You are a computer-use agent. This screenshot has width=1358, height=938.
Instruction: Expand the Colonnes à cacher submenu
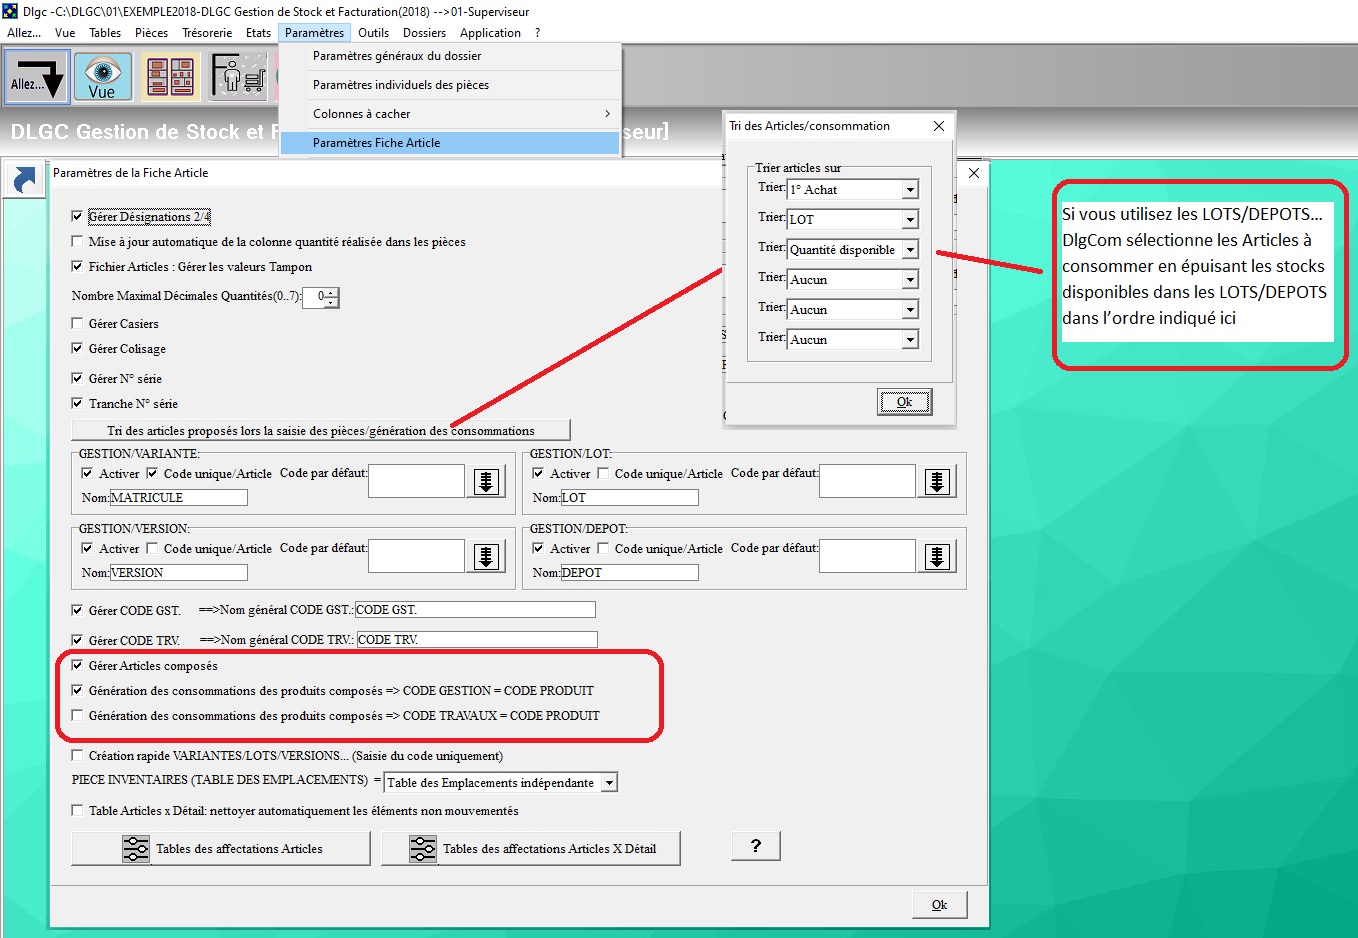[450, 114]
